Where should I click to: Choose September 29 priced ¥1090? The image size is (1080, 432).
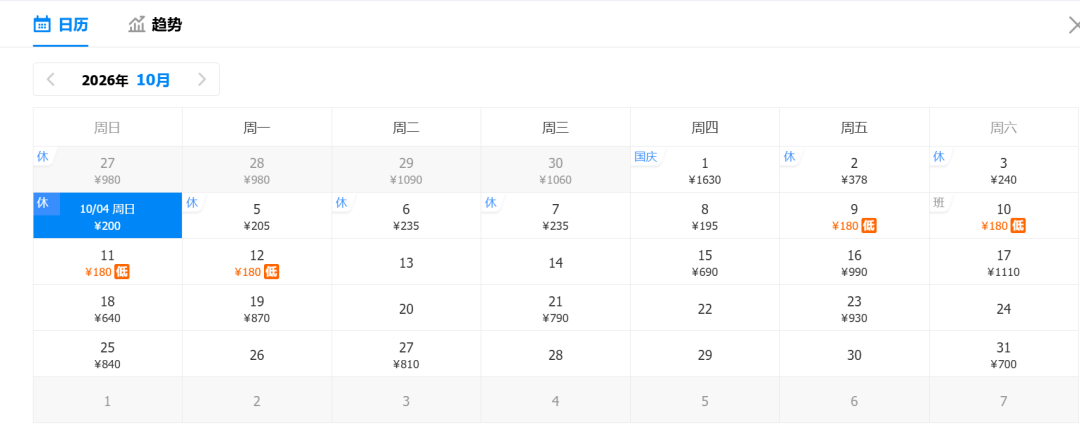point(406,169)
